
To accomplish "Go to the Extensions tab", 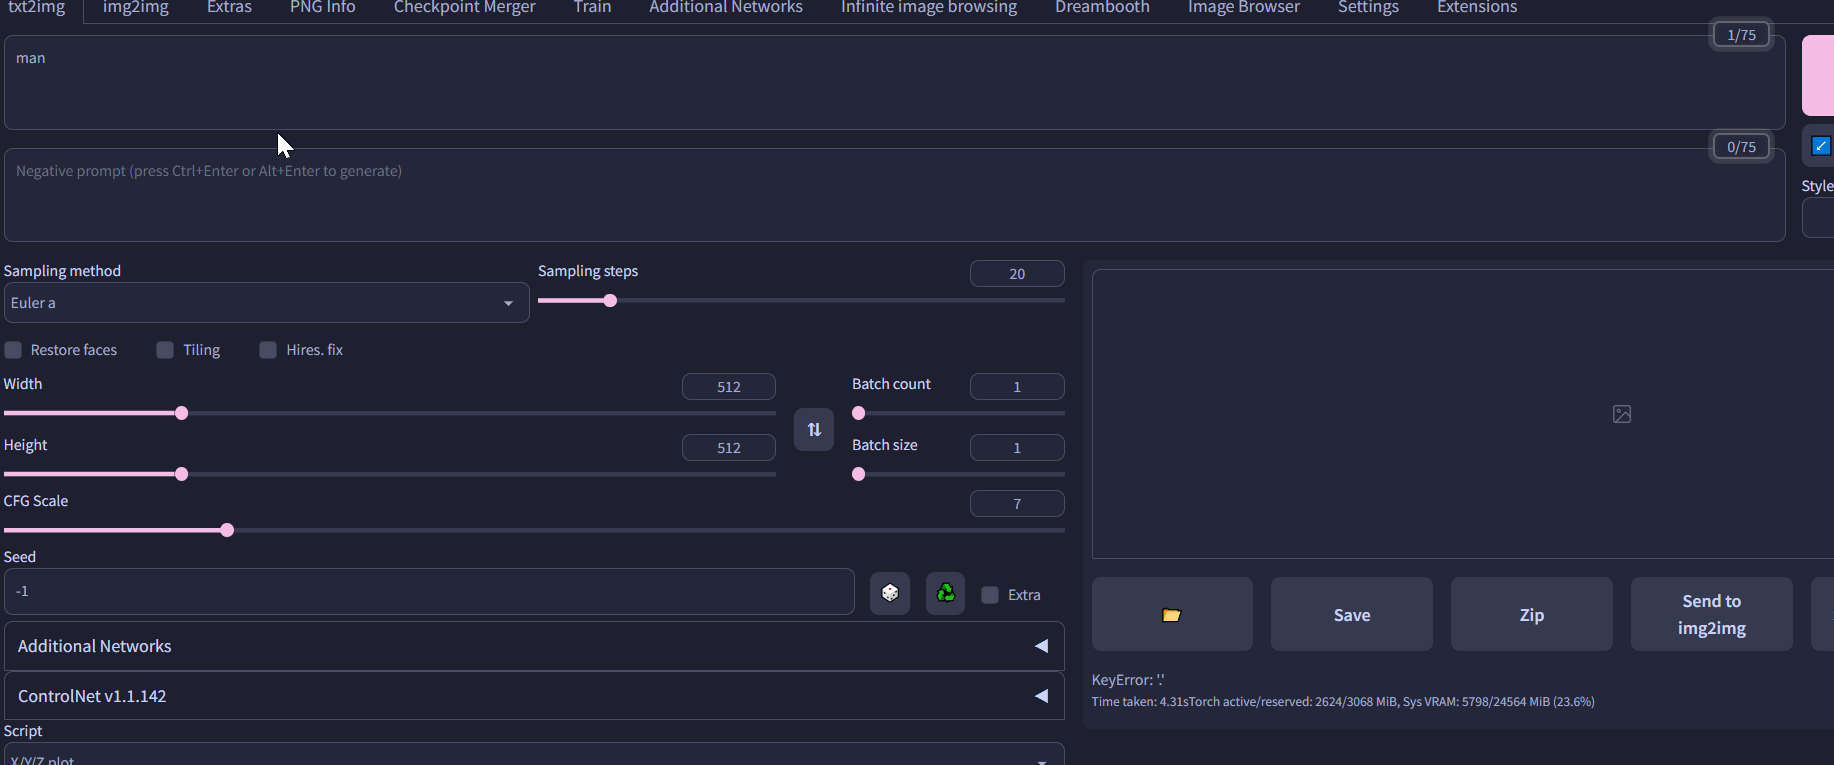I will [x=1477, y=8].
